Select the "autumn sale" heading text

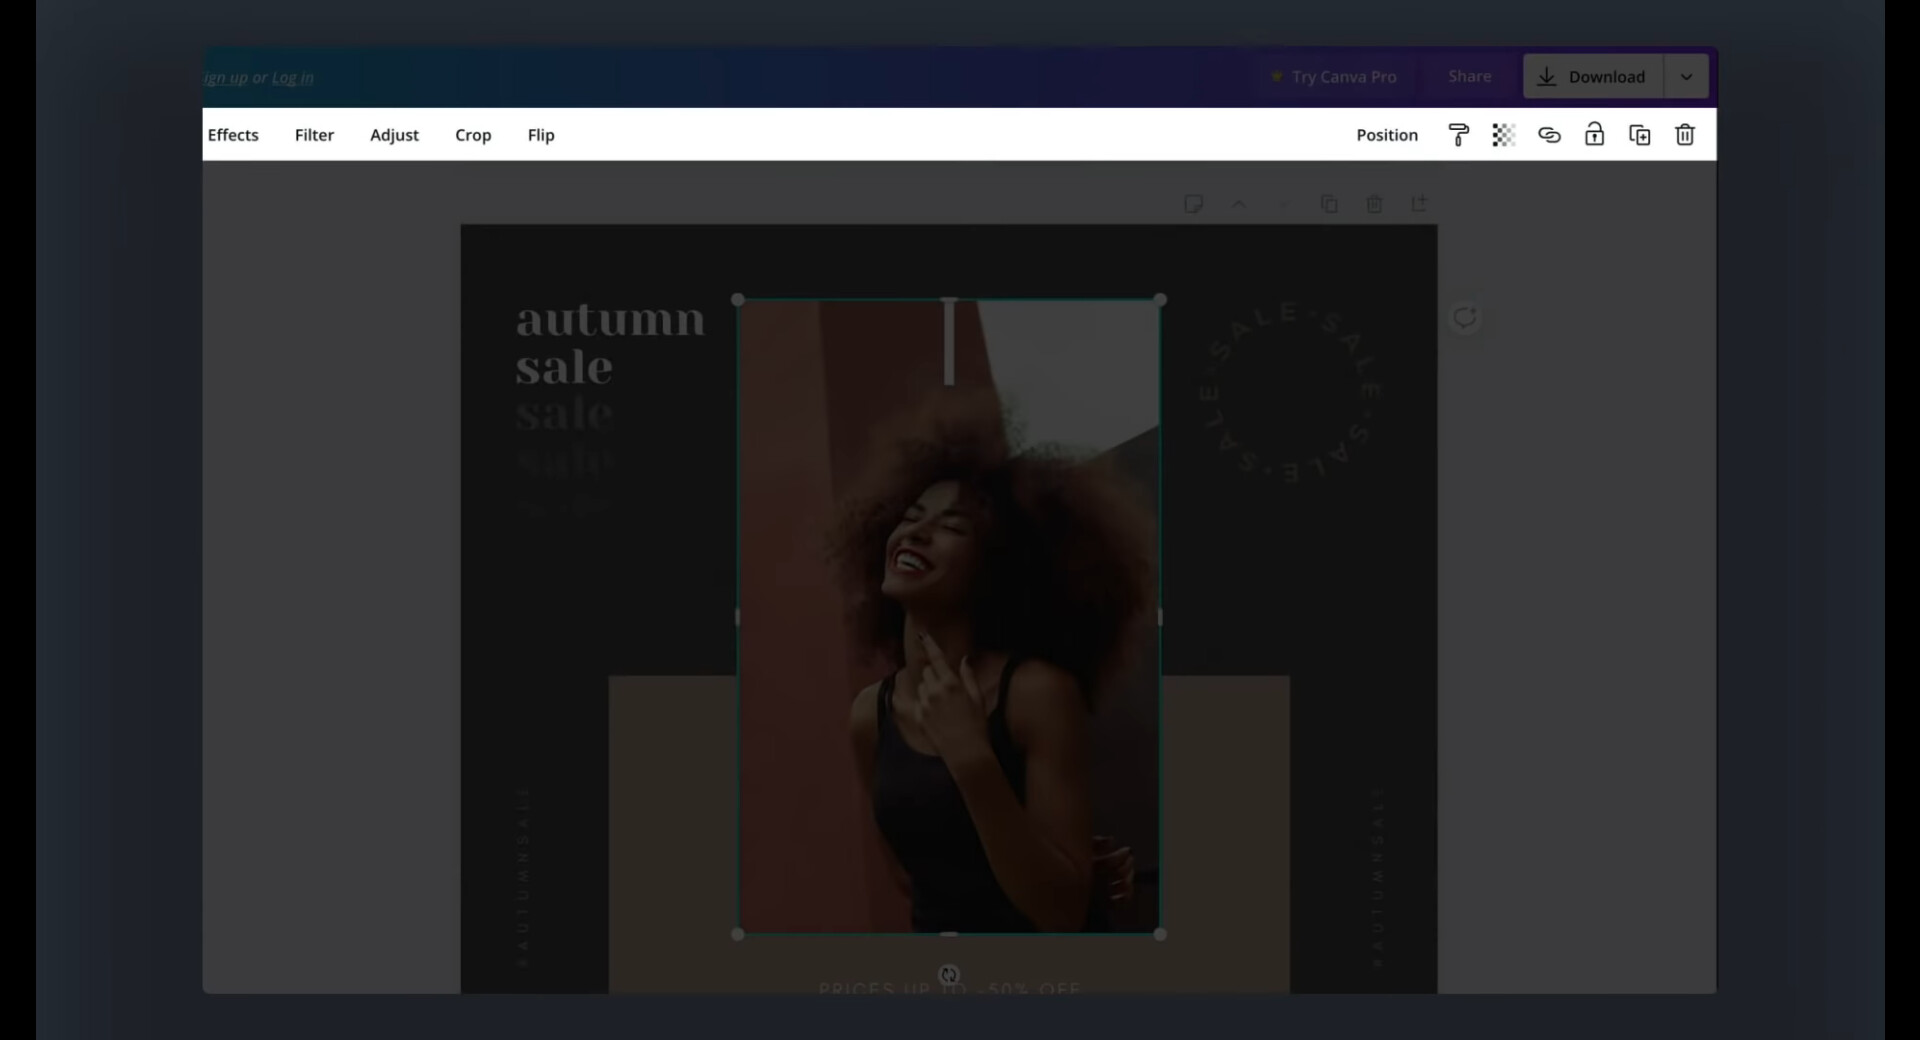tap(610, 343)
